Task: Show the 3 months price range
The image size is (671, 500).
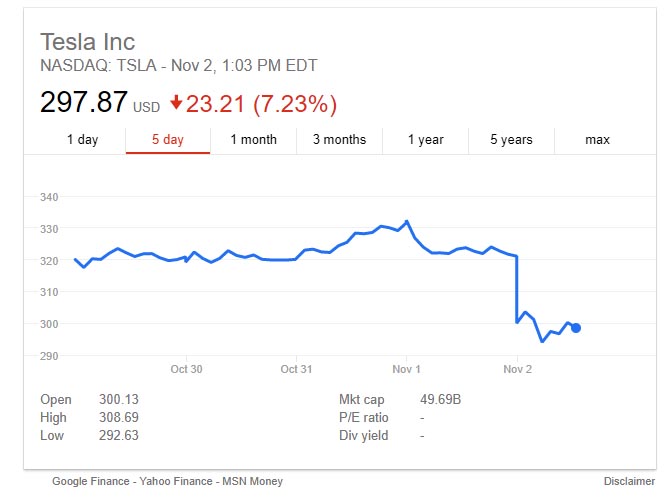Action: (339, 140)
